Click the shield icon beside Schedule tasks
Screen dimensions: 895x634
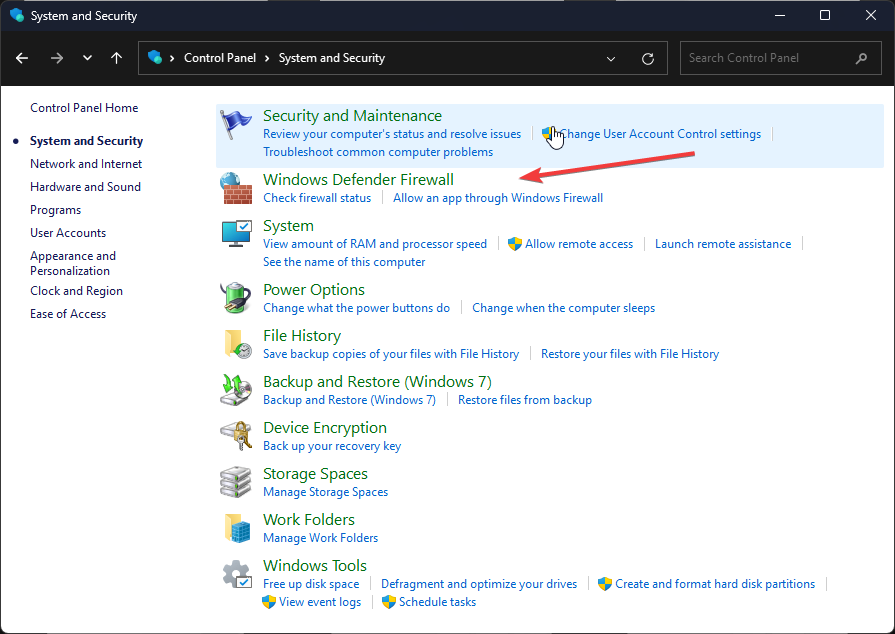(x=389, y=602)
